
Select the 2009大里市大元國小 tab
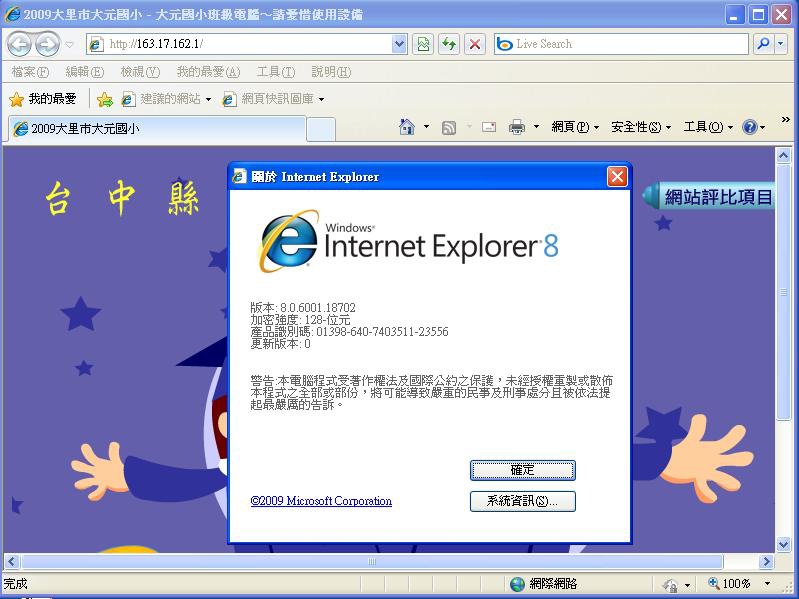click(157, 129)
